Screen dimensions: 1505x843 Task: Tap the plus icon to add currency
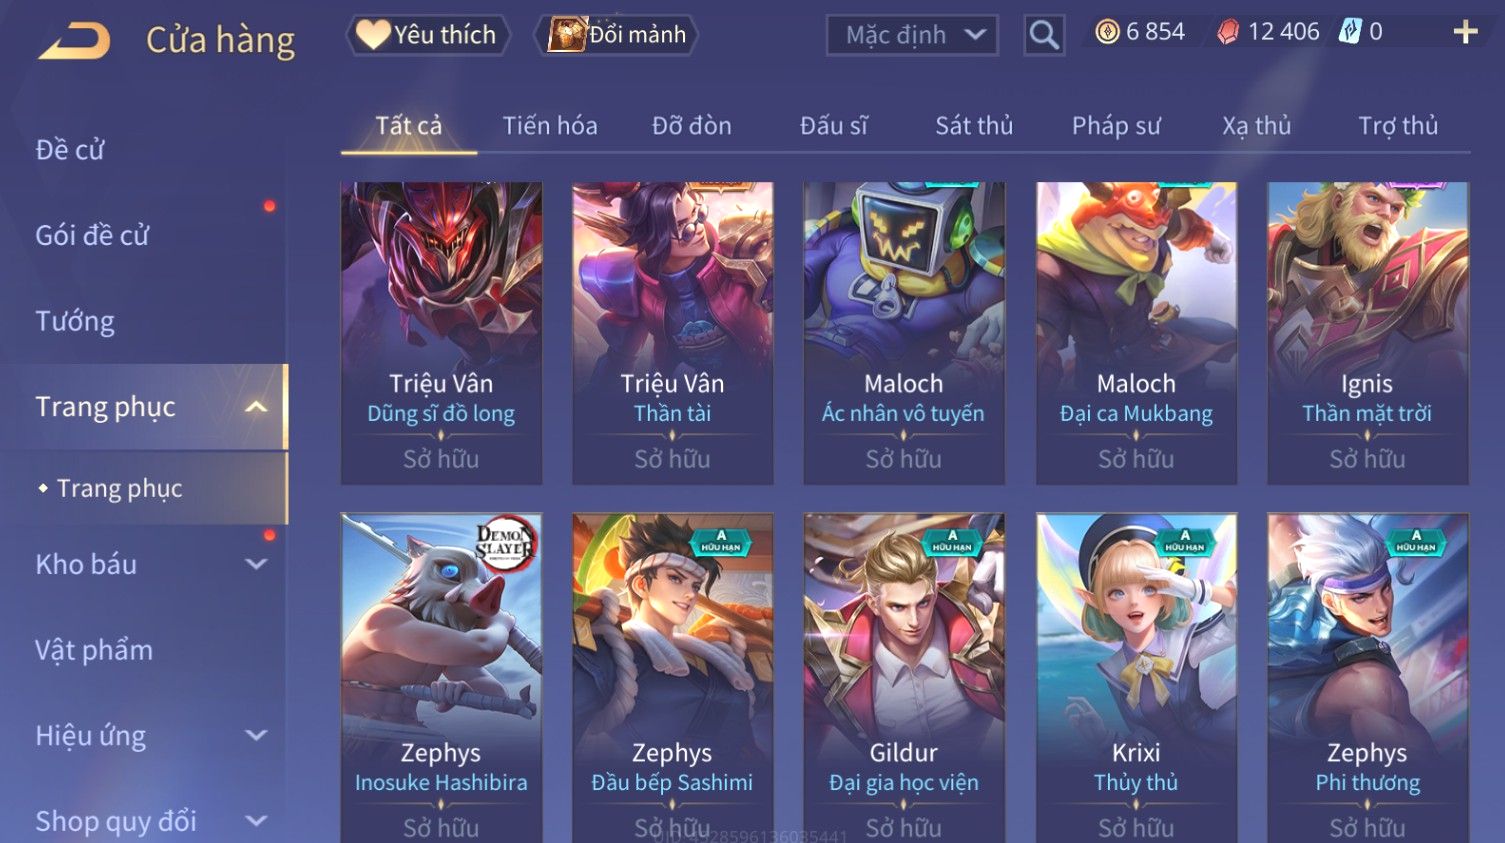[1465, 32]
